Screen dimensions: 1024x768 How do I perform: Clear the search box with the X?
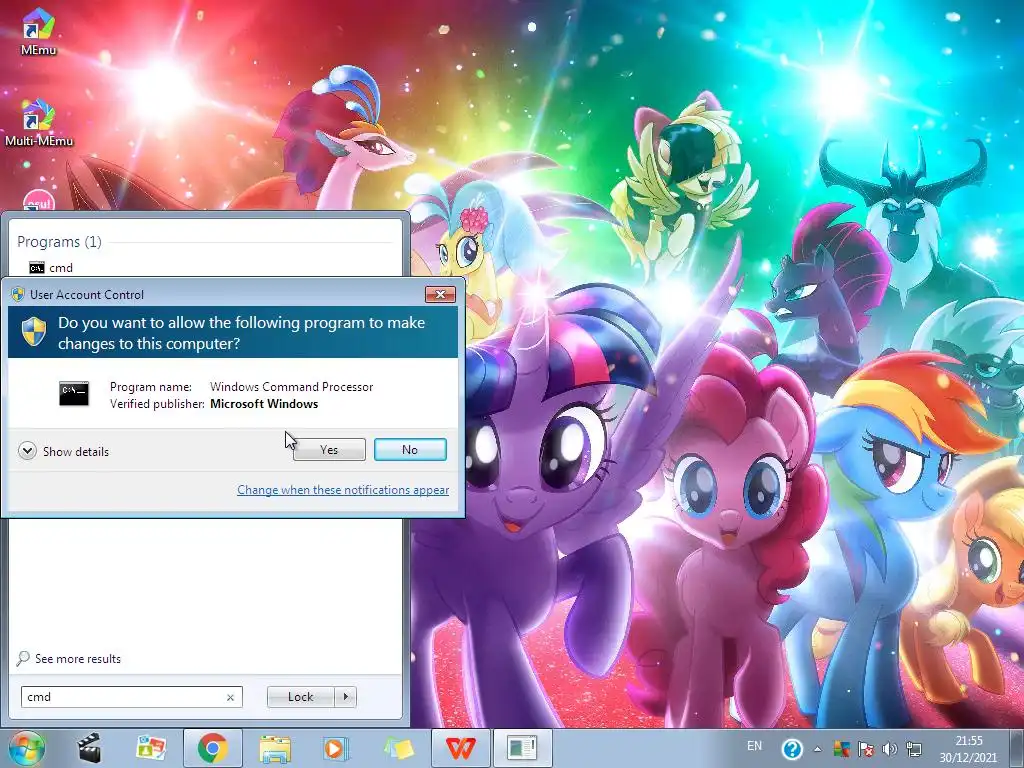click(230, 697)
